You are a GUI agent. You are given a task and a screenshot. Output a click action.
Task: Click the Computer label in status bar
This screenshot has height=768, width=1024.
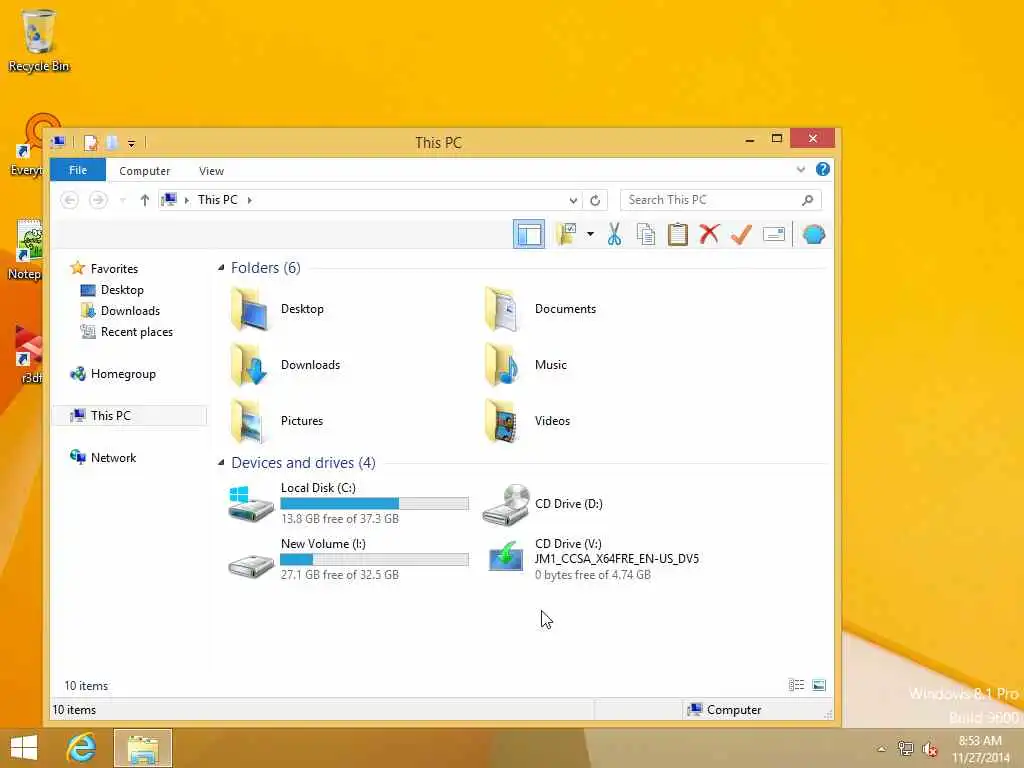pos(734,710)
